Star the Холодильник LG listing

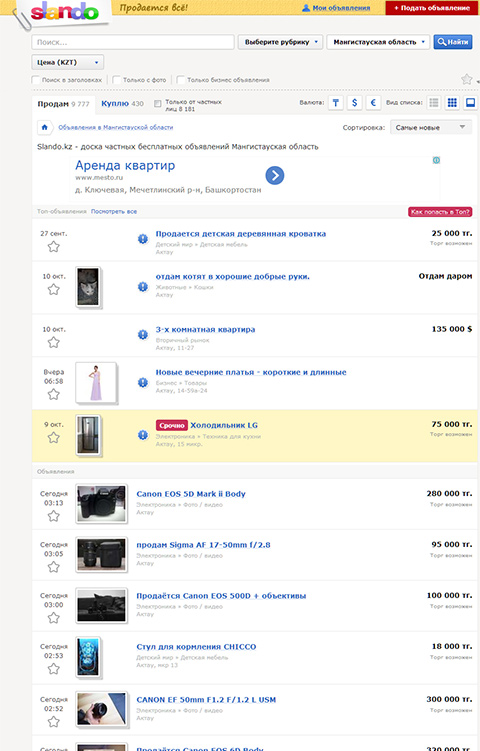(x=54, y=438)
